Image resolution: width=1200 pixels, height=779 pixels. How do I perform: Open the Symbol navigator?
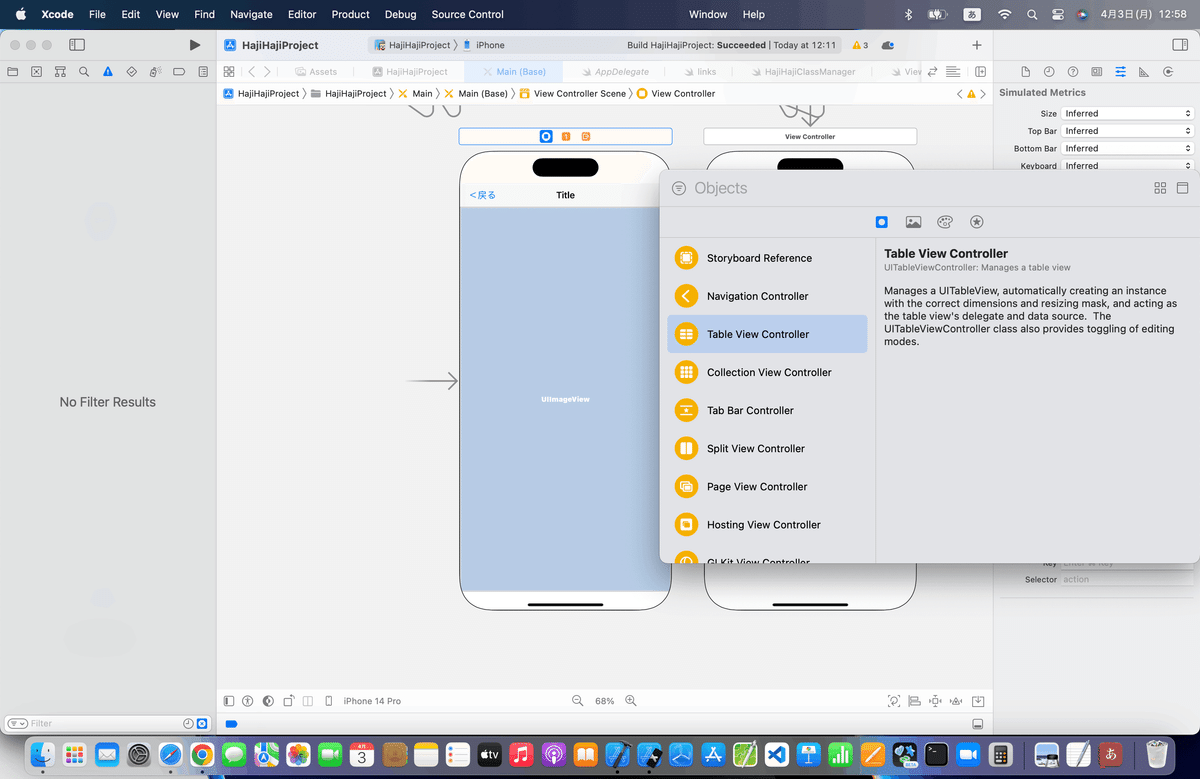coord(60,72)
